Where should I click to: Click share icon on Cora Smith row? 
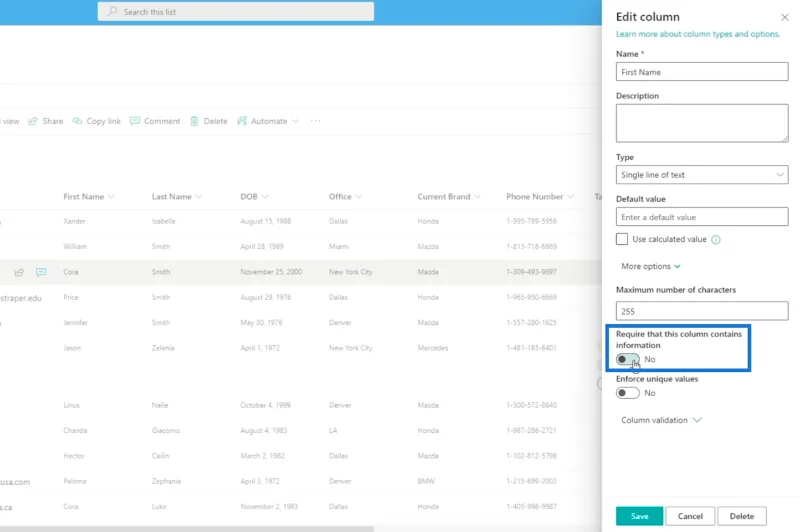pyautogui.click(x=19, y=272)
